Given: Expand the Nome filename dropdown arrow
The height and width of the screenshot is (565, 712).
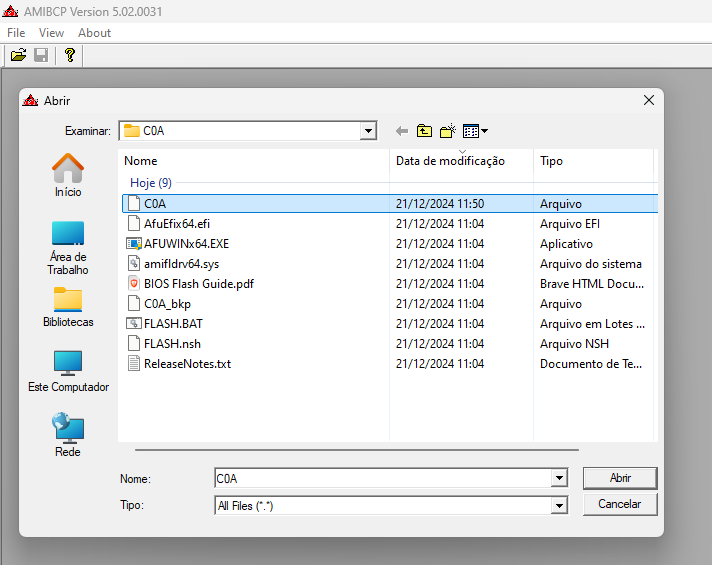Looking at the screenshot, I should (x=559, y=478).
